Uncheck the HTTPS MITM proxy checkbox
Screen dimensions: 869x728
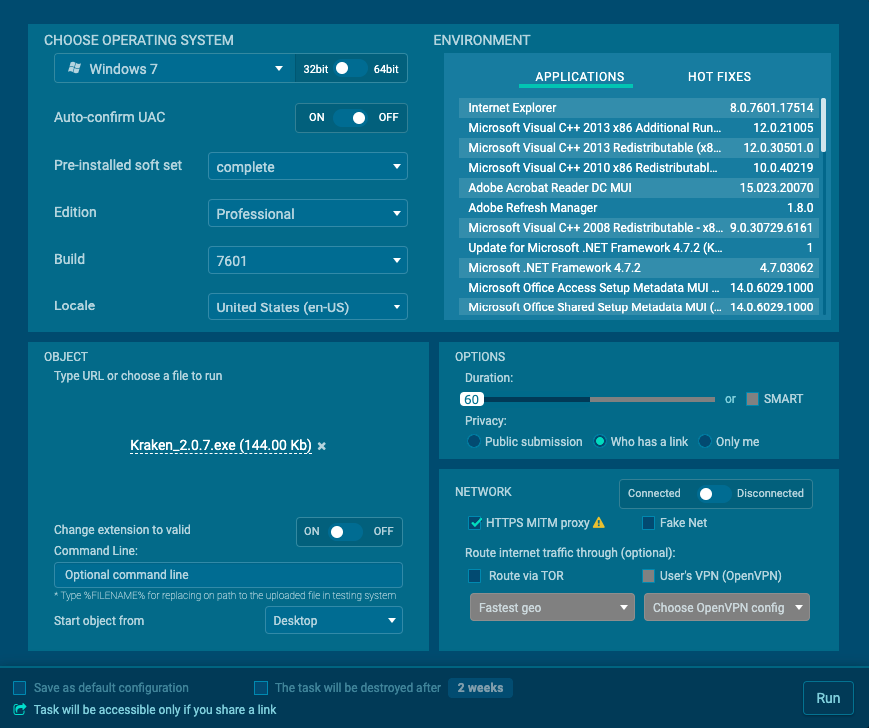[475, 522]
